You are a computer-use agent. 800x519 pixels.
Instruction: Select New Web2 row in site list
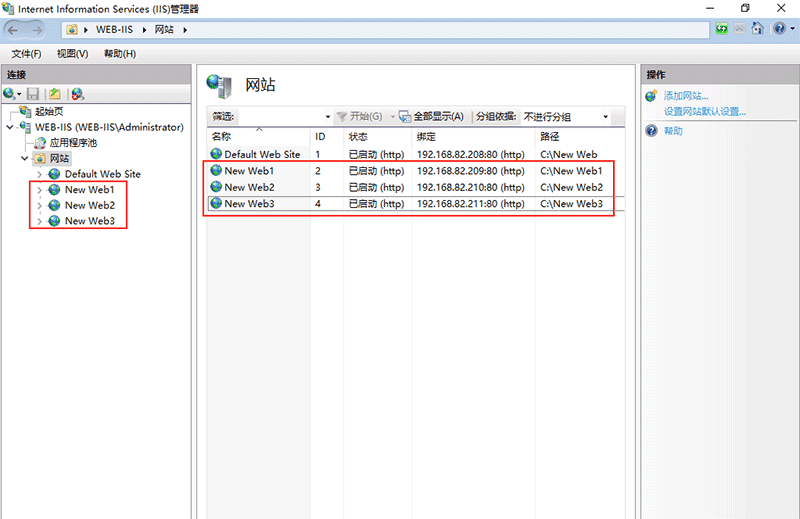click(x=416, y=187)
